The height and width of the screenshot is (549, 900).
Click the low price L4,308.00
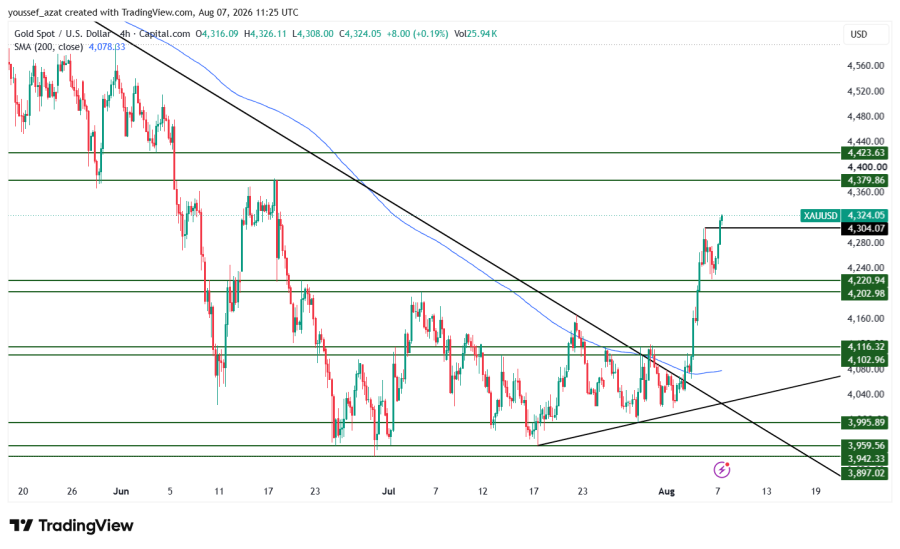coord(313,34)
